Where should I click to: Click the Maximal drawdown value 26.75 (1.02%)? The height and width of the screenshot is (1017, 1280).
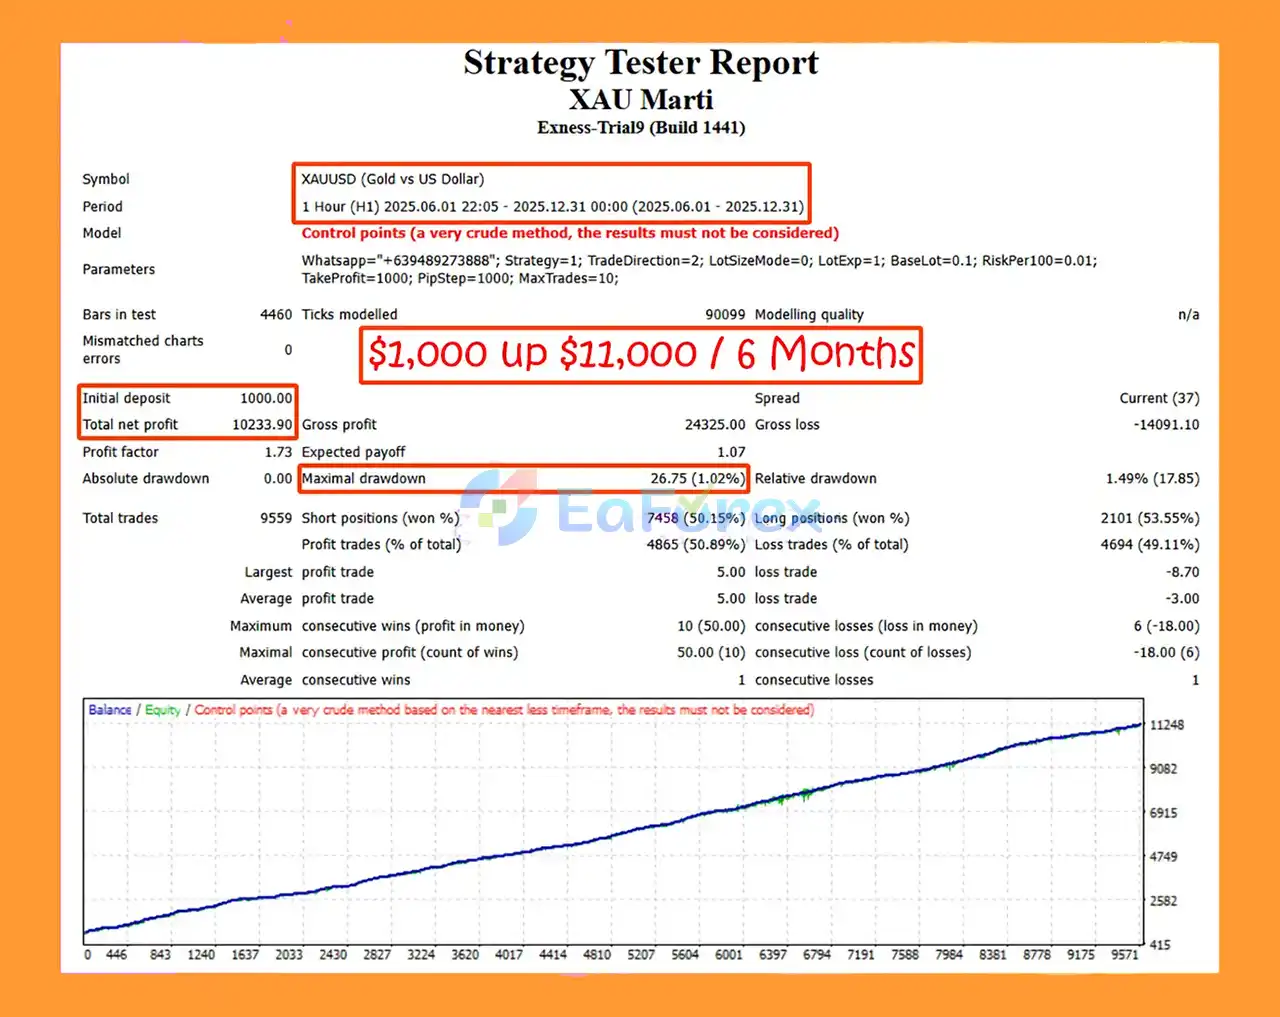pyautogui.click(x=697, y=479)
